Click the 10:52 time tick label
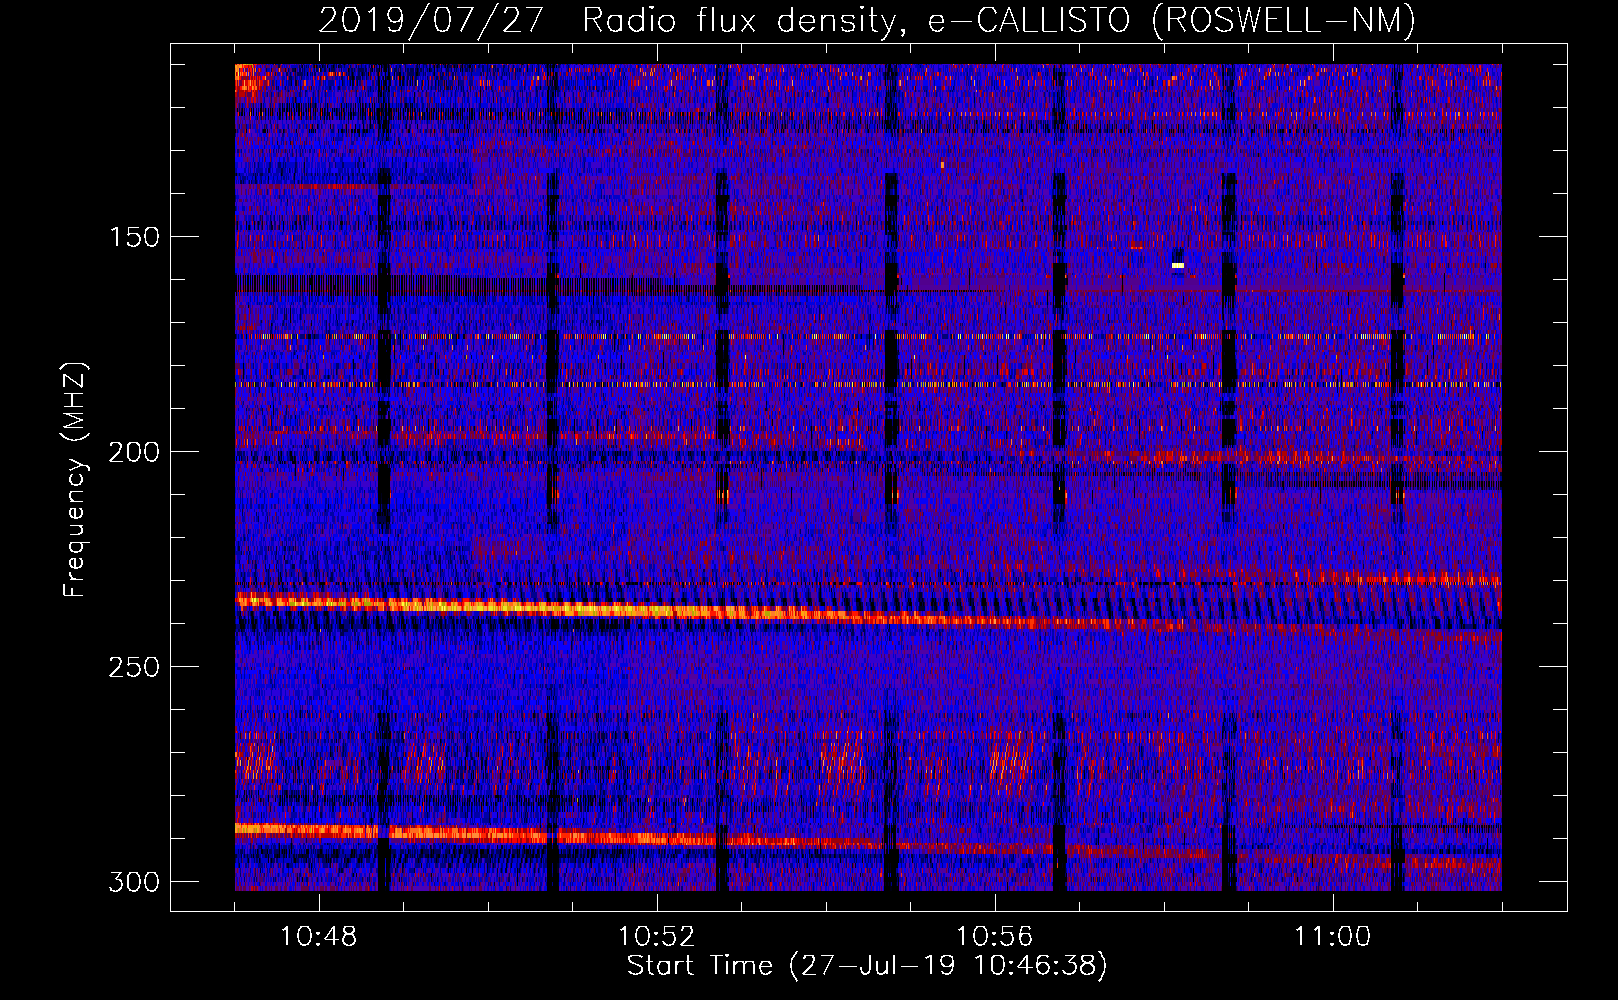This screenshot has height=1000, width=1618. click(x=657, y=937)
